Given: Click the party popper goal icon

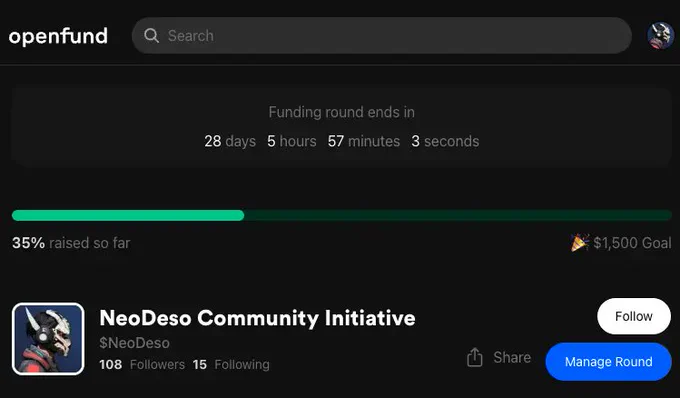Looking at the screenshot, I should 580,243.
